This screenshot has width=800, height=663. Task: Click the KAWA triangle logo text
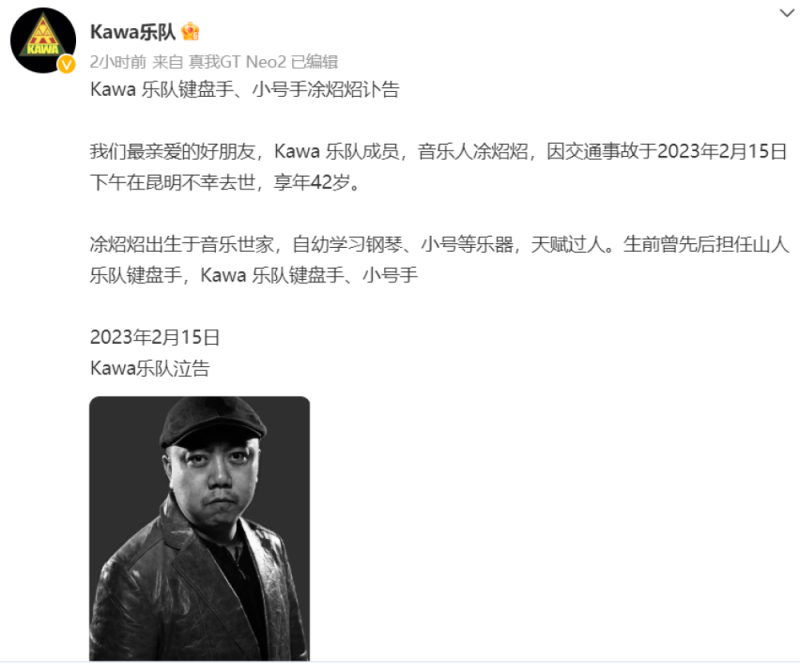(43, 50)
